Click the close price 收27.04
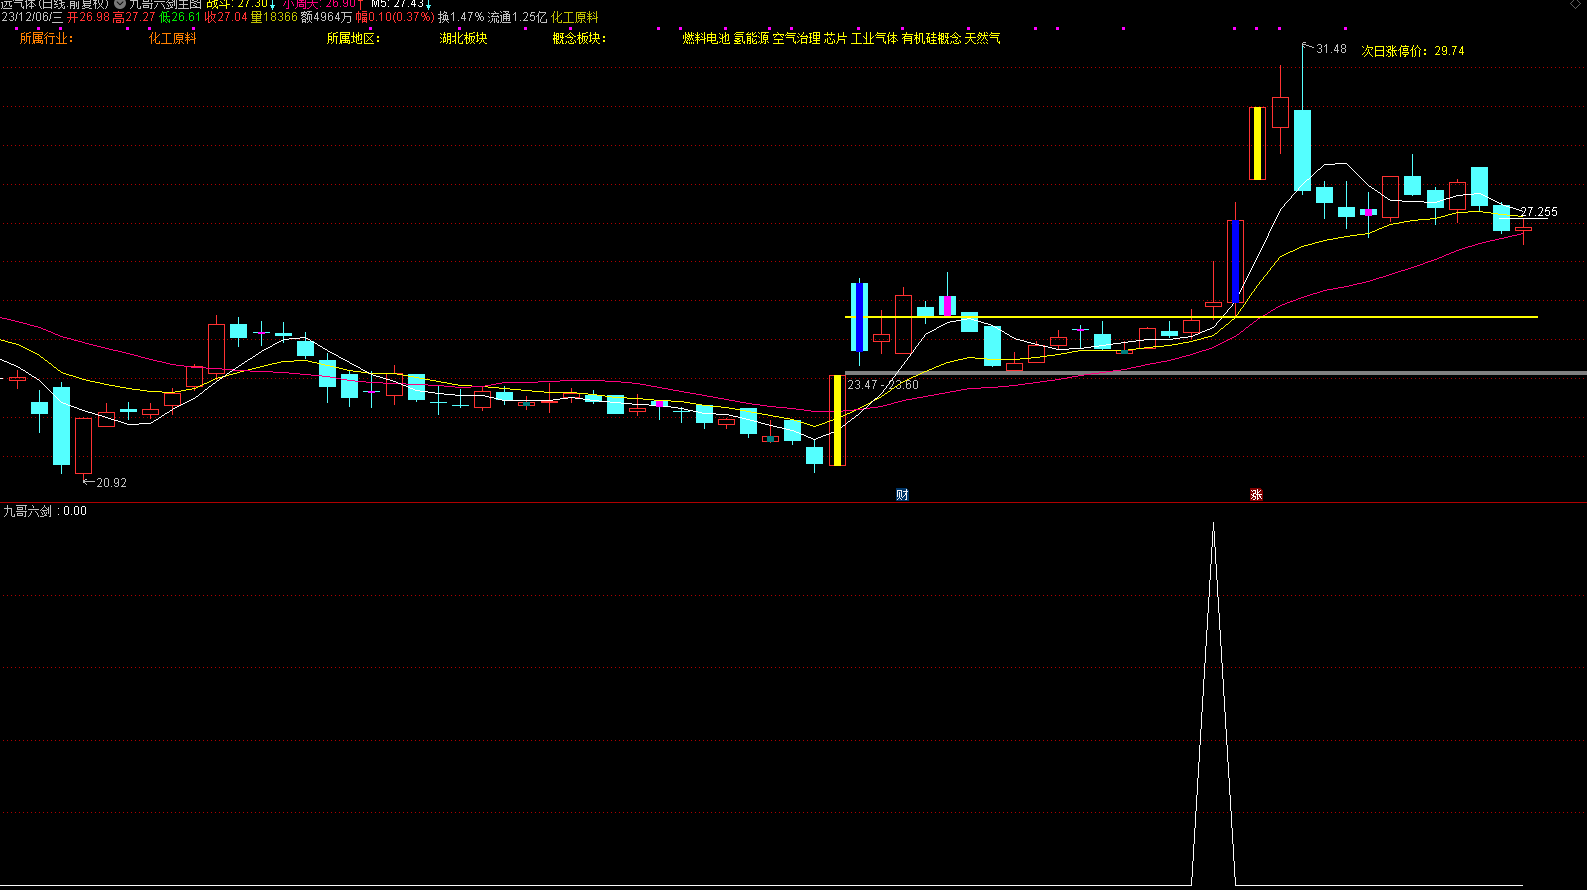The height and width of the screenshot is (890, 1587). point(227,17)
